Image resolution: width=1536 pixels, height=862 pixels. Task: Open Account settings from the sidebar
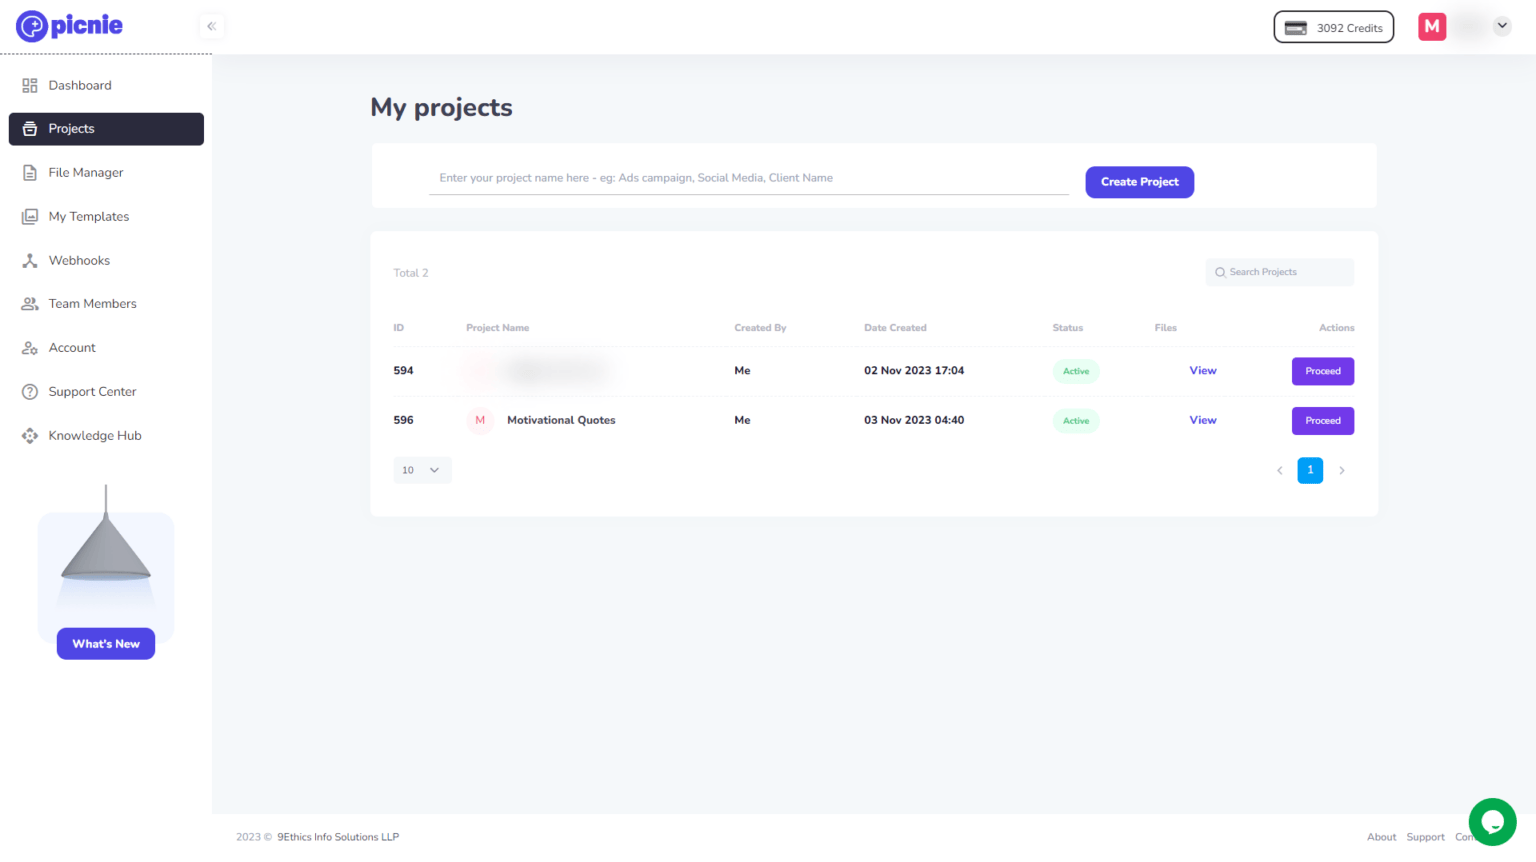click(x=71, y=347)
